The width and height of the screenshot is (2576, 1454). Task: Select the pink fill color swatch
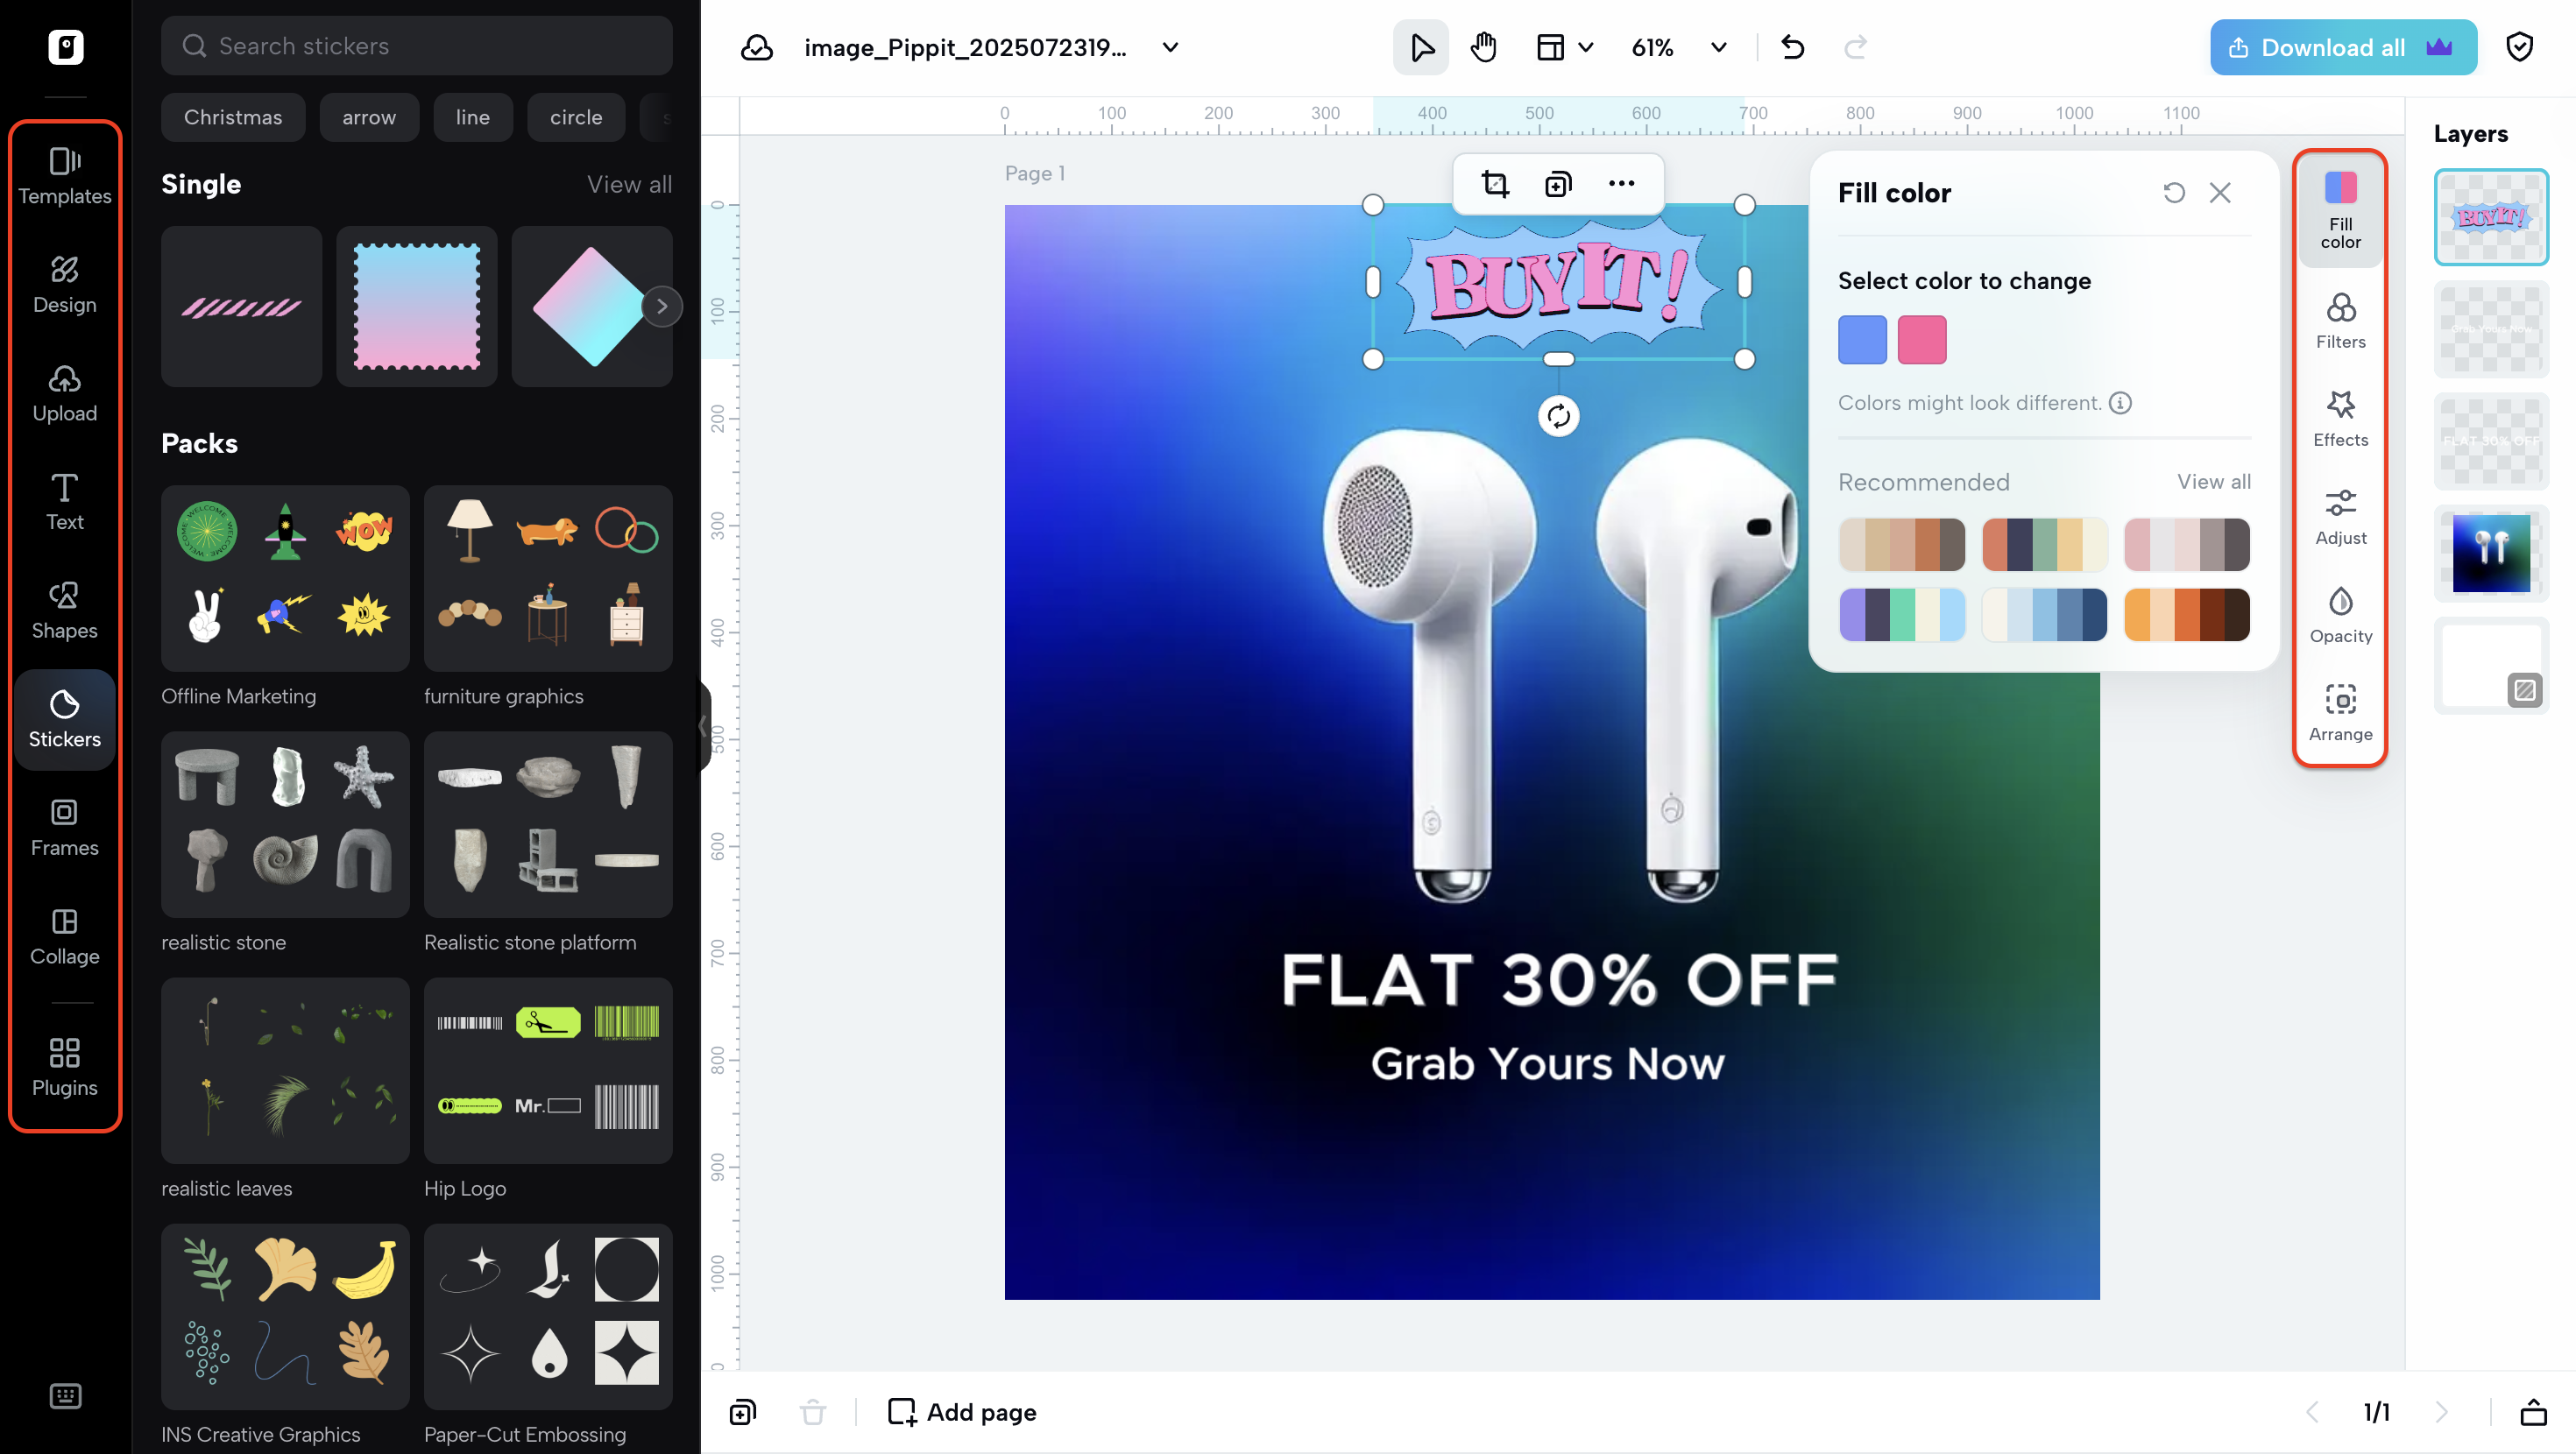coord(1921,339)
